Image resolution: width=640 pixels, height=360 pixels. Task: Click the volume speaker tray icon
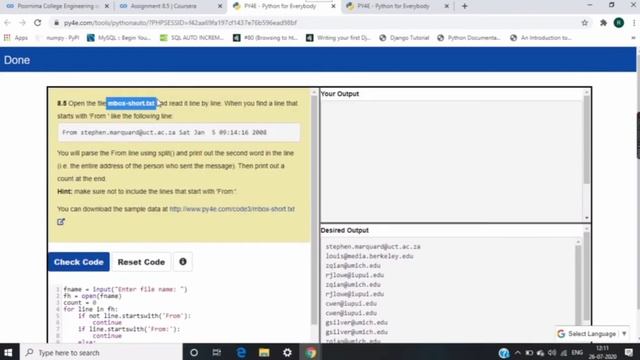coord(552,353)
